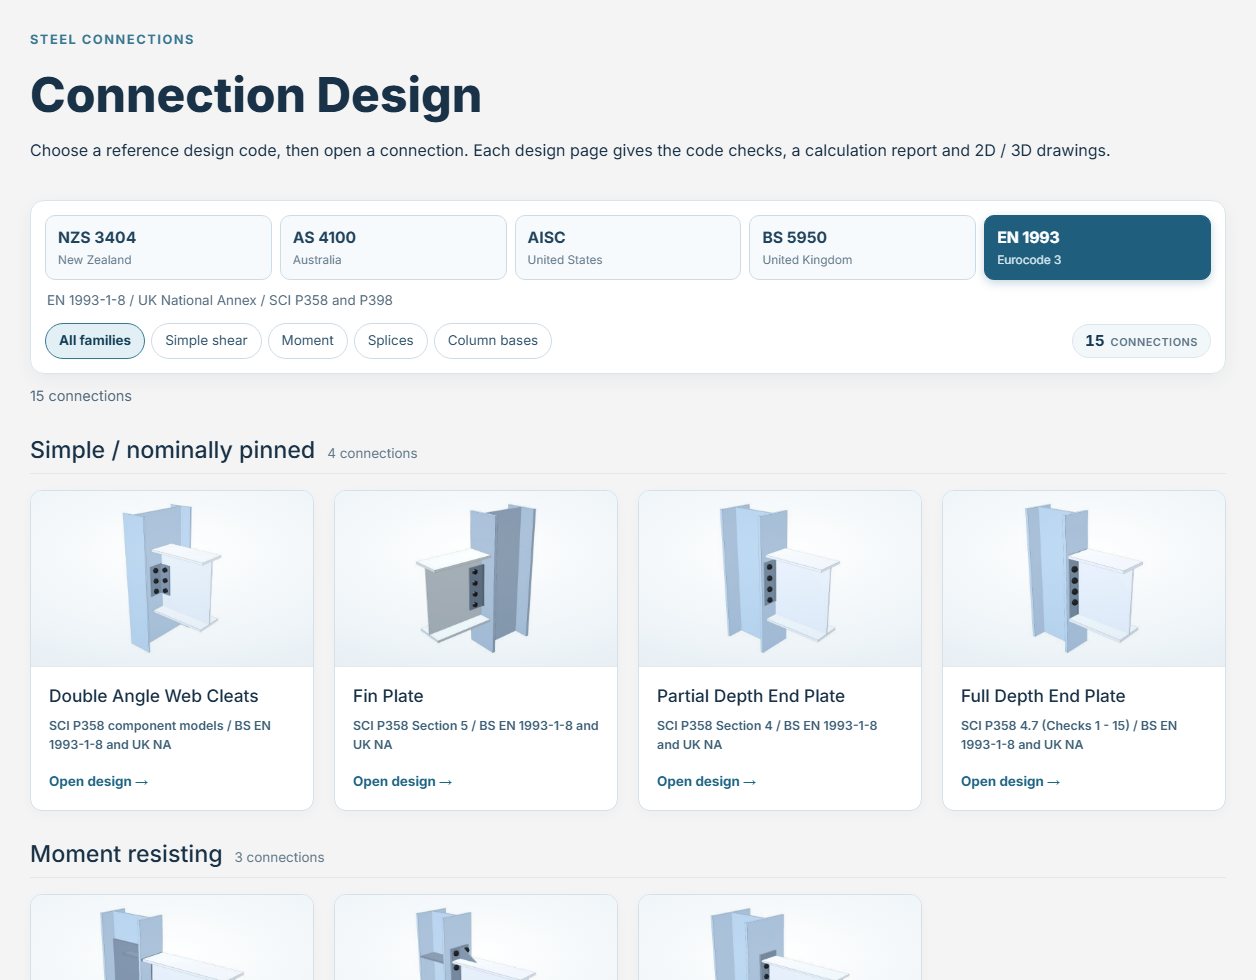This screenshot has width=1256, height=980.
Task: Click the '3 connections' count next to Moment resisting
Action: (279, 857)
